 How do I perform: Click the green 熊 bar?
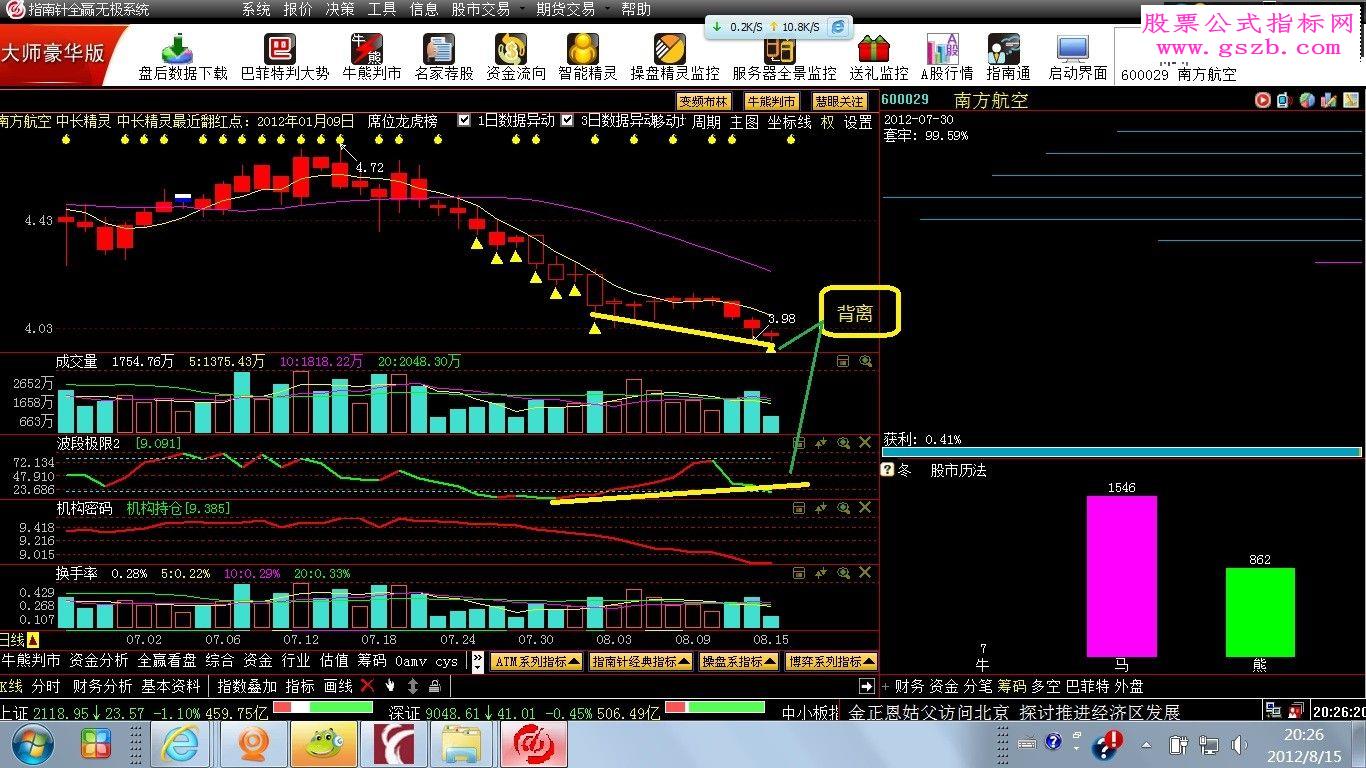(1260, 612)
